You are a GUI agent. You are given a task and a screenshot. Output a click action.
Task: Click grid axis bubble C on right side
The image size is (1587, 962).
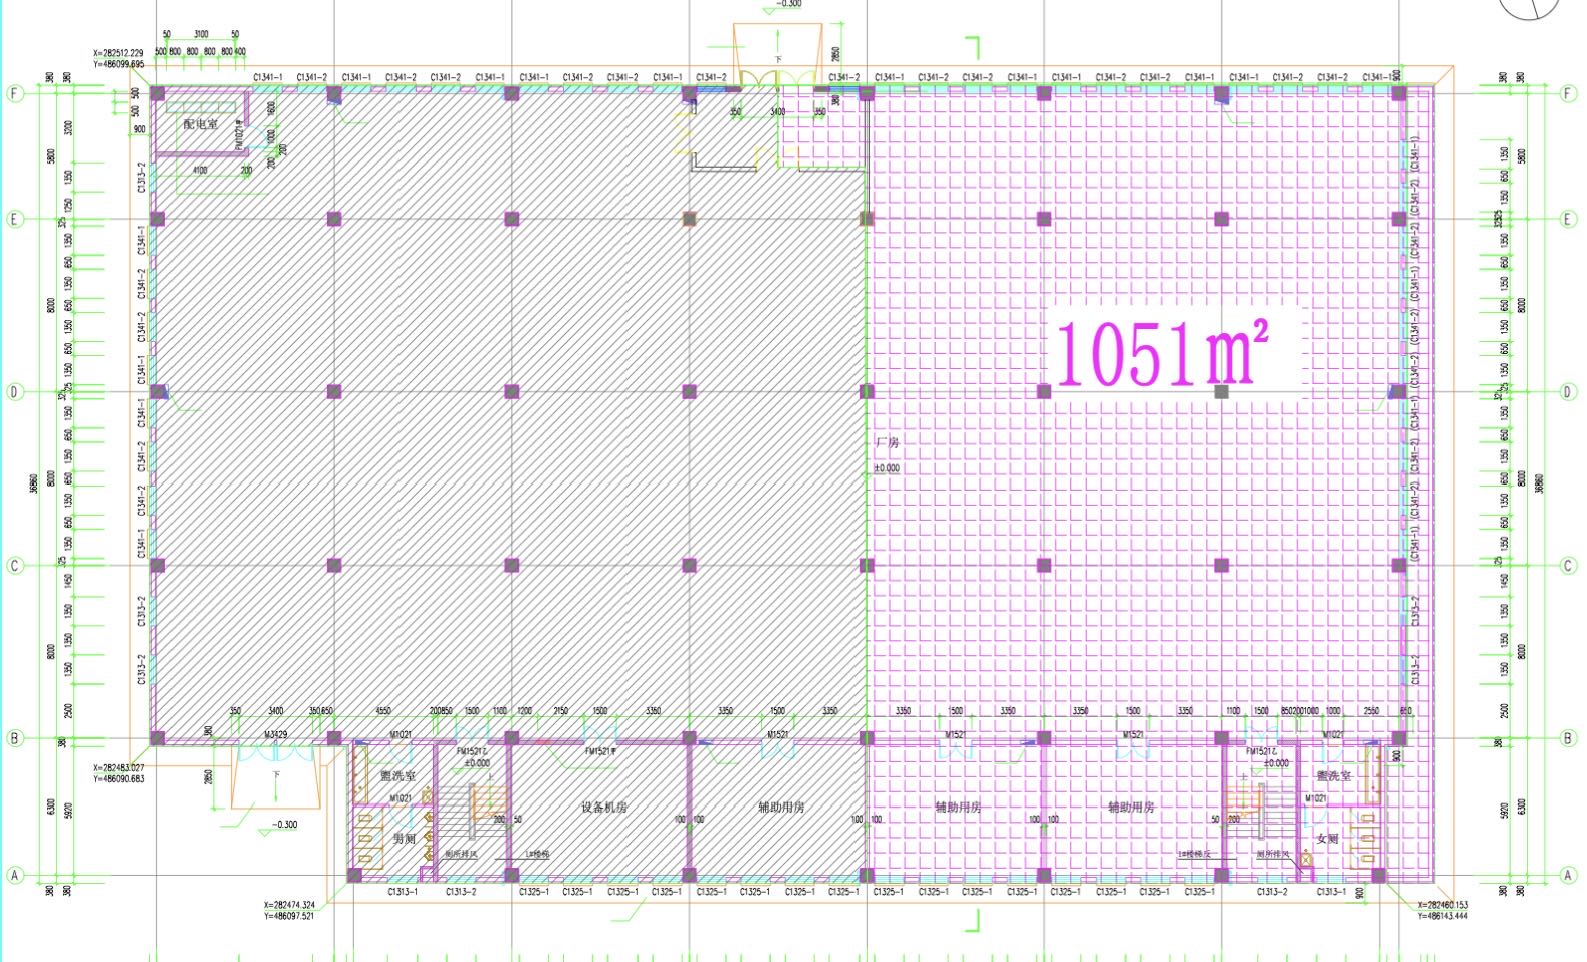(x=1567, y=566)
